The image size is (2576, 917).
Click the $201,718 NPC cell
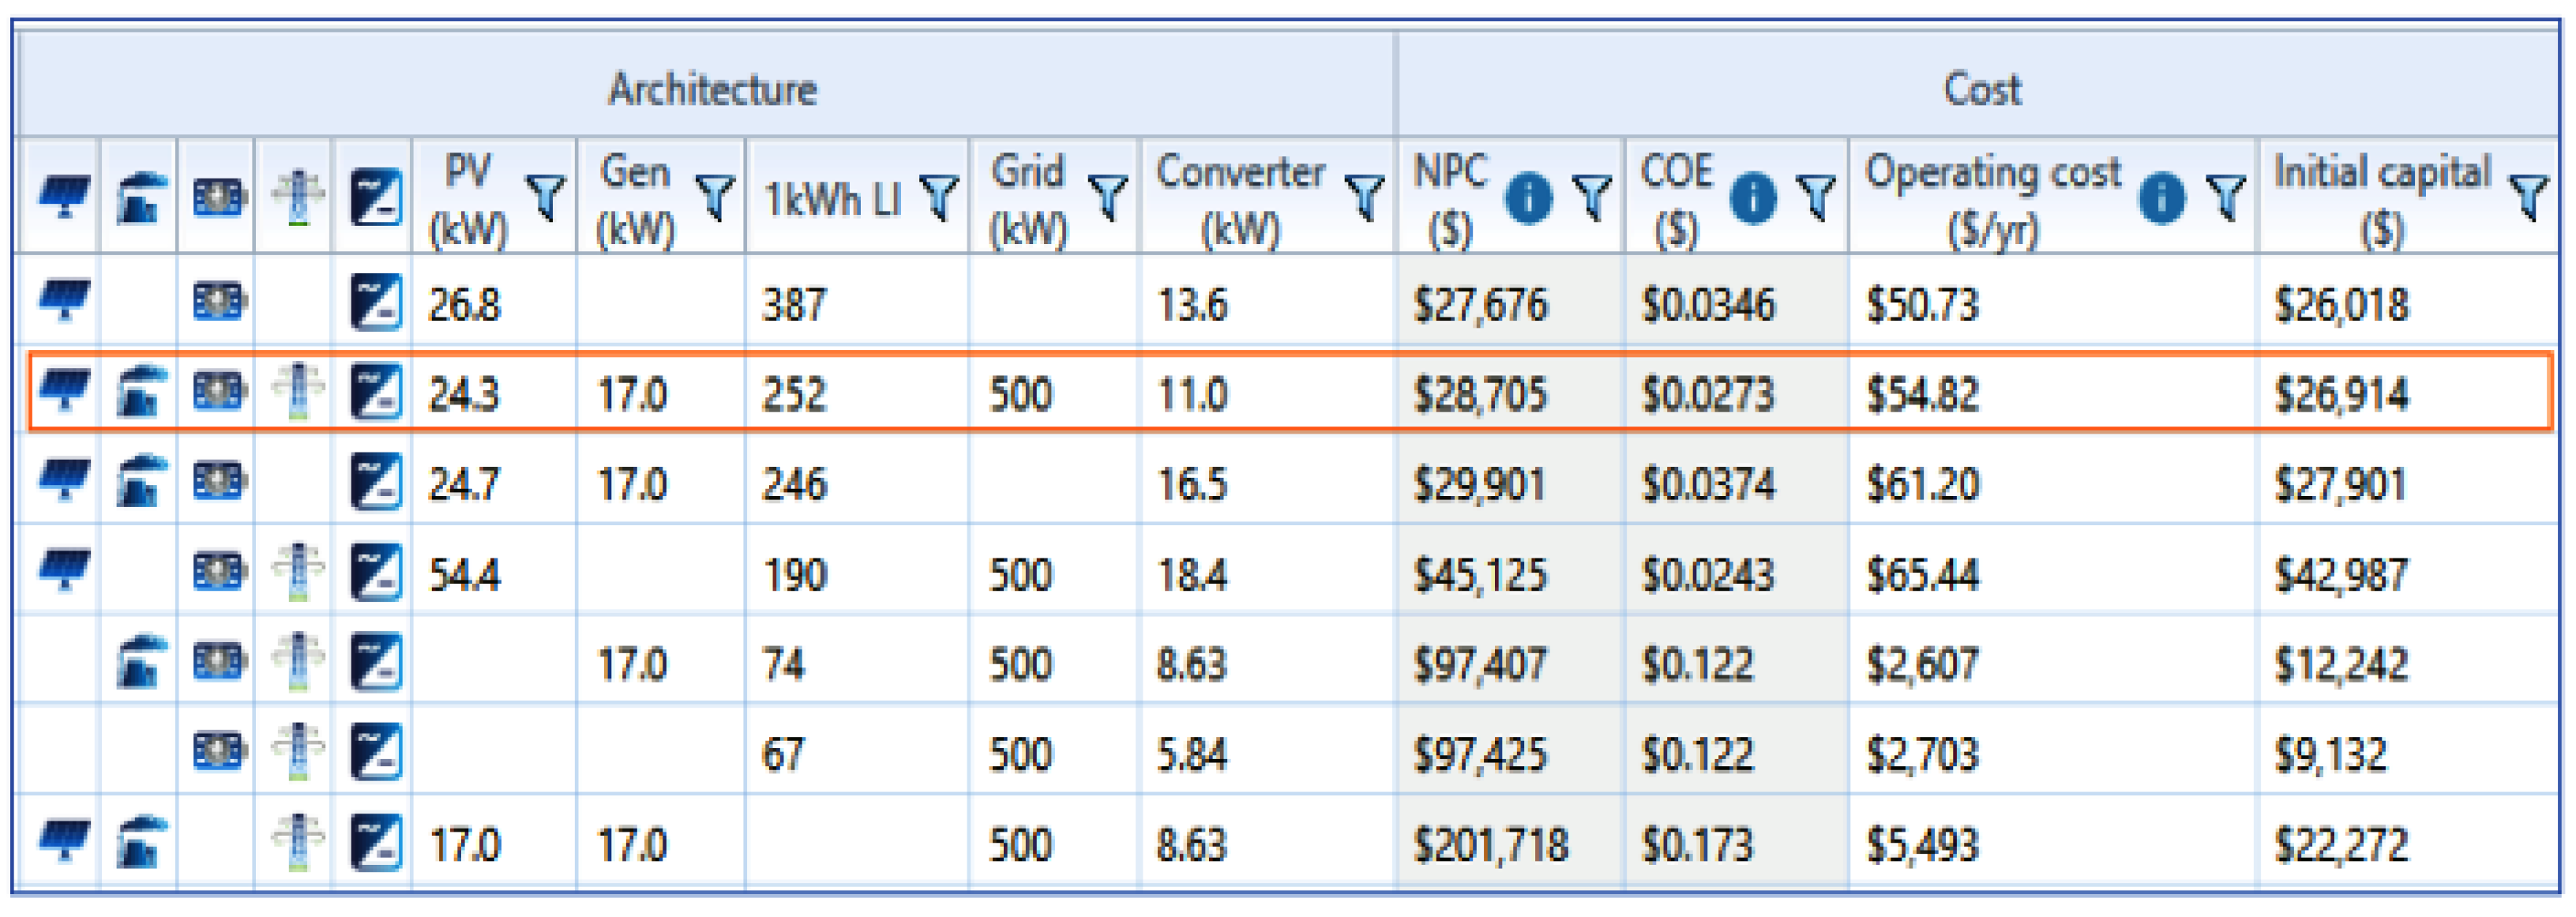pos(1490,845)
